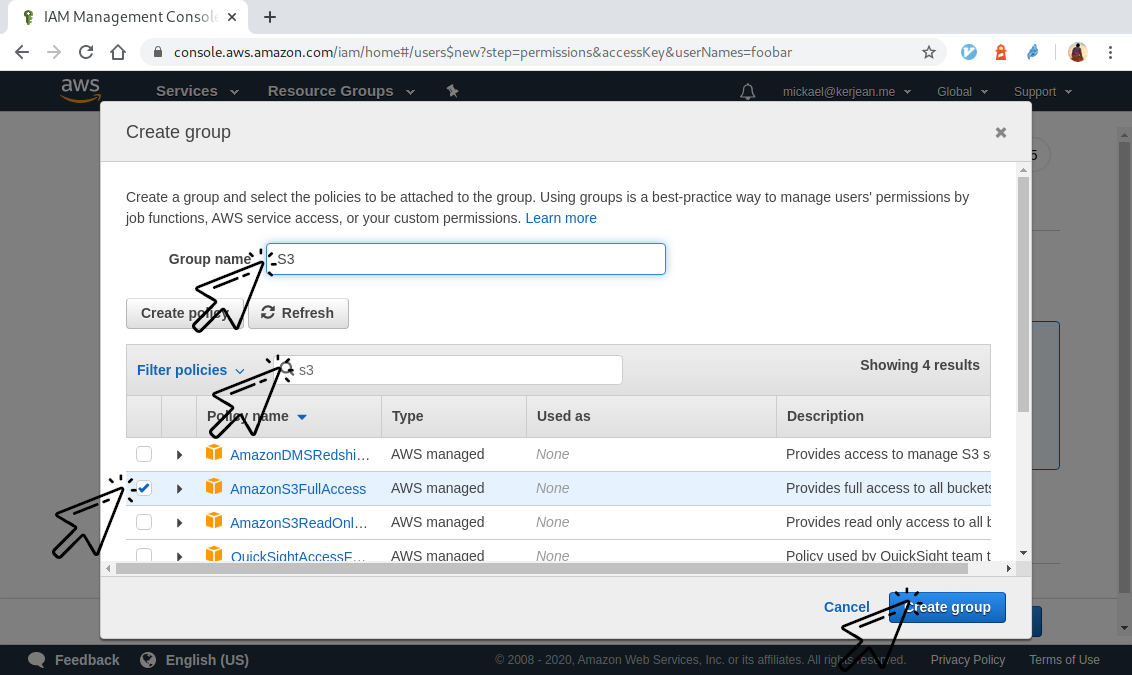The image size is (1132, 675).
Task: Click the Cancel link
Action: (x=846, y=607)
